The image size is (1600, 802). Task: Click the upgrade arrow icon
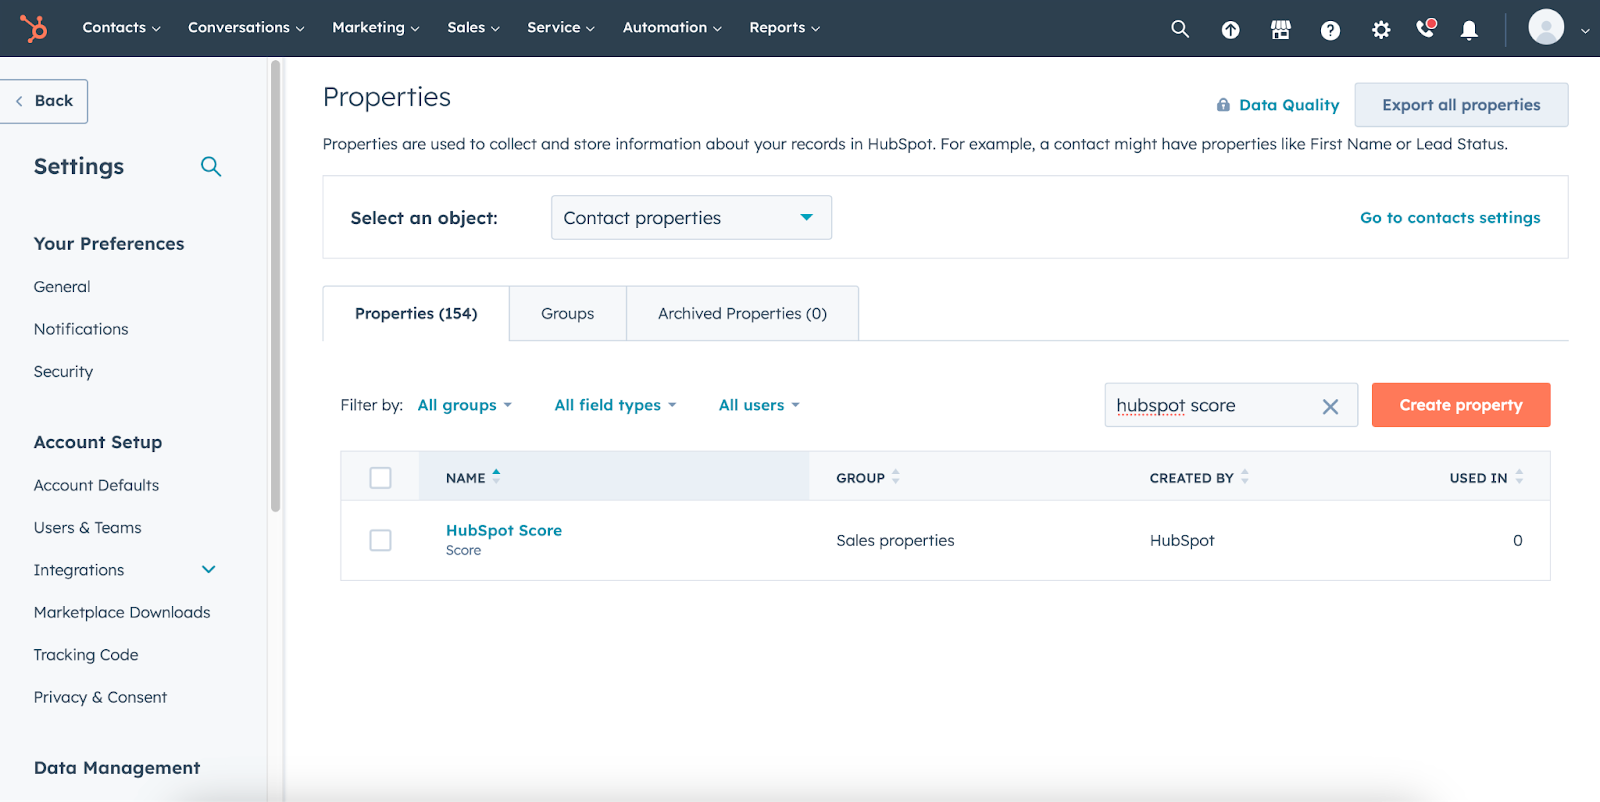click(1230, 30)
